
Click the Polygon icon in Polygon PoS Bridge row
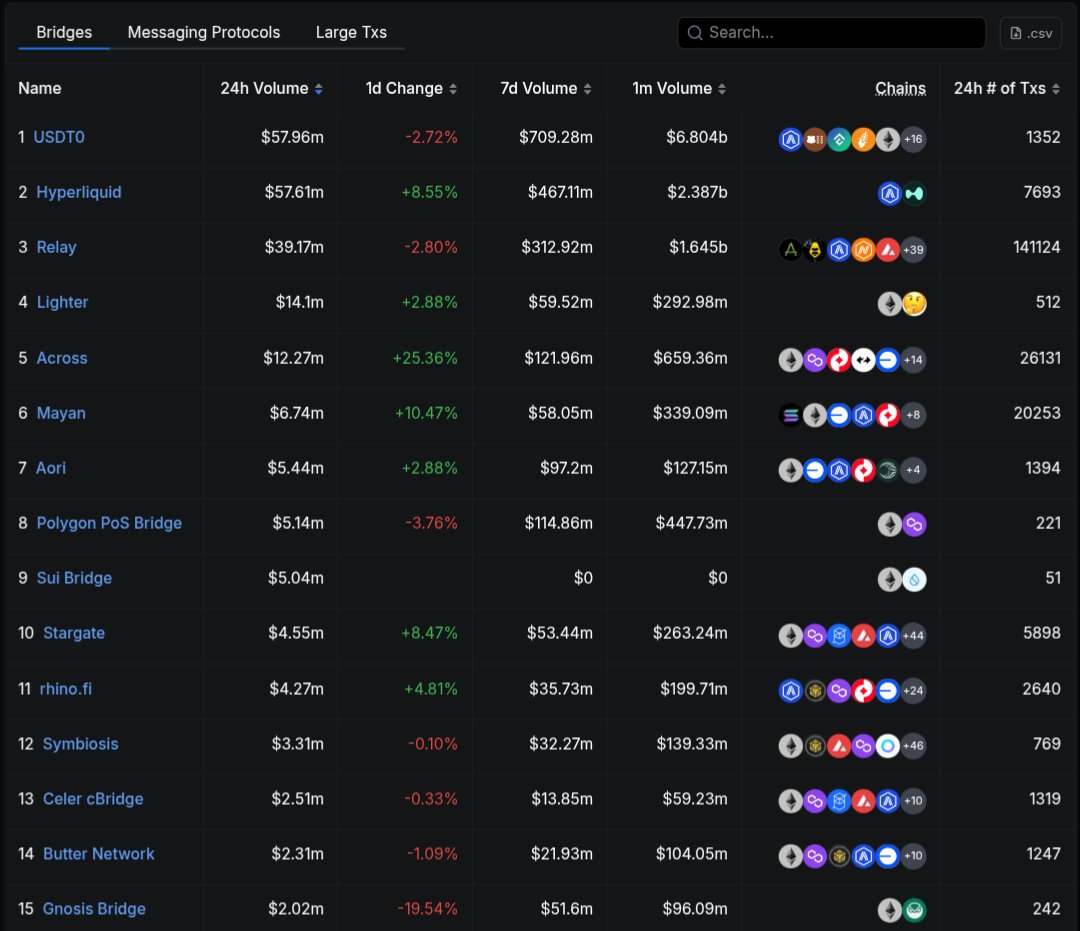[x=914, y=525]
